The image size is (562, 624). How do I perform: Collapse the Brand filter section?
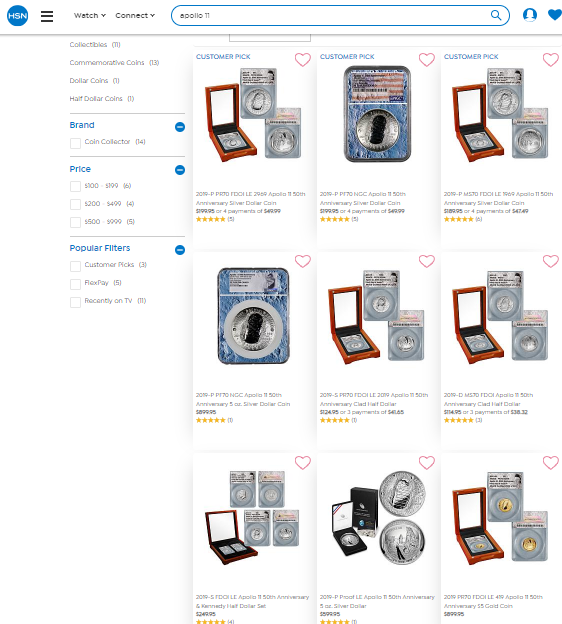pos(180,127)
